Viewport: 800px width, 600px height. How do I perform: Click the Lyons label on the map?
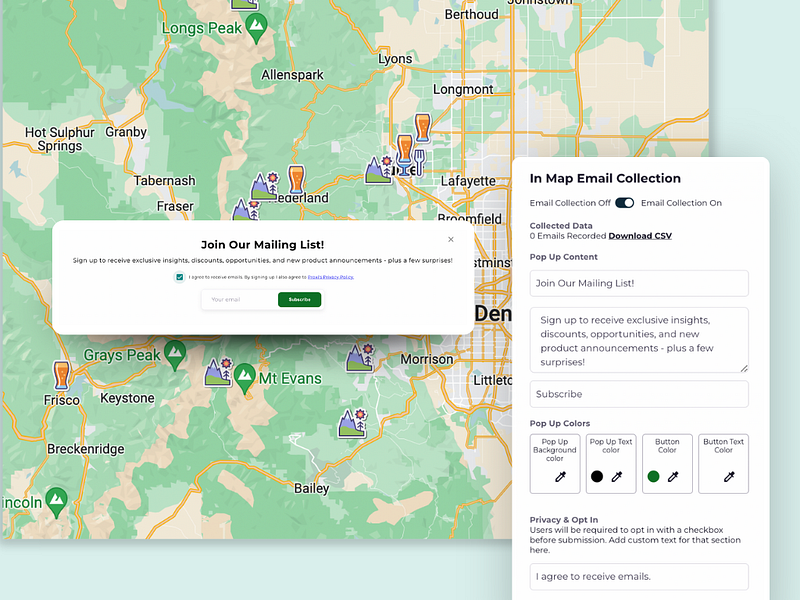coord(395,59)
